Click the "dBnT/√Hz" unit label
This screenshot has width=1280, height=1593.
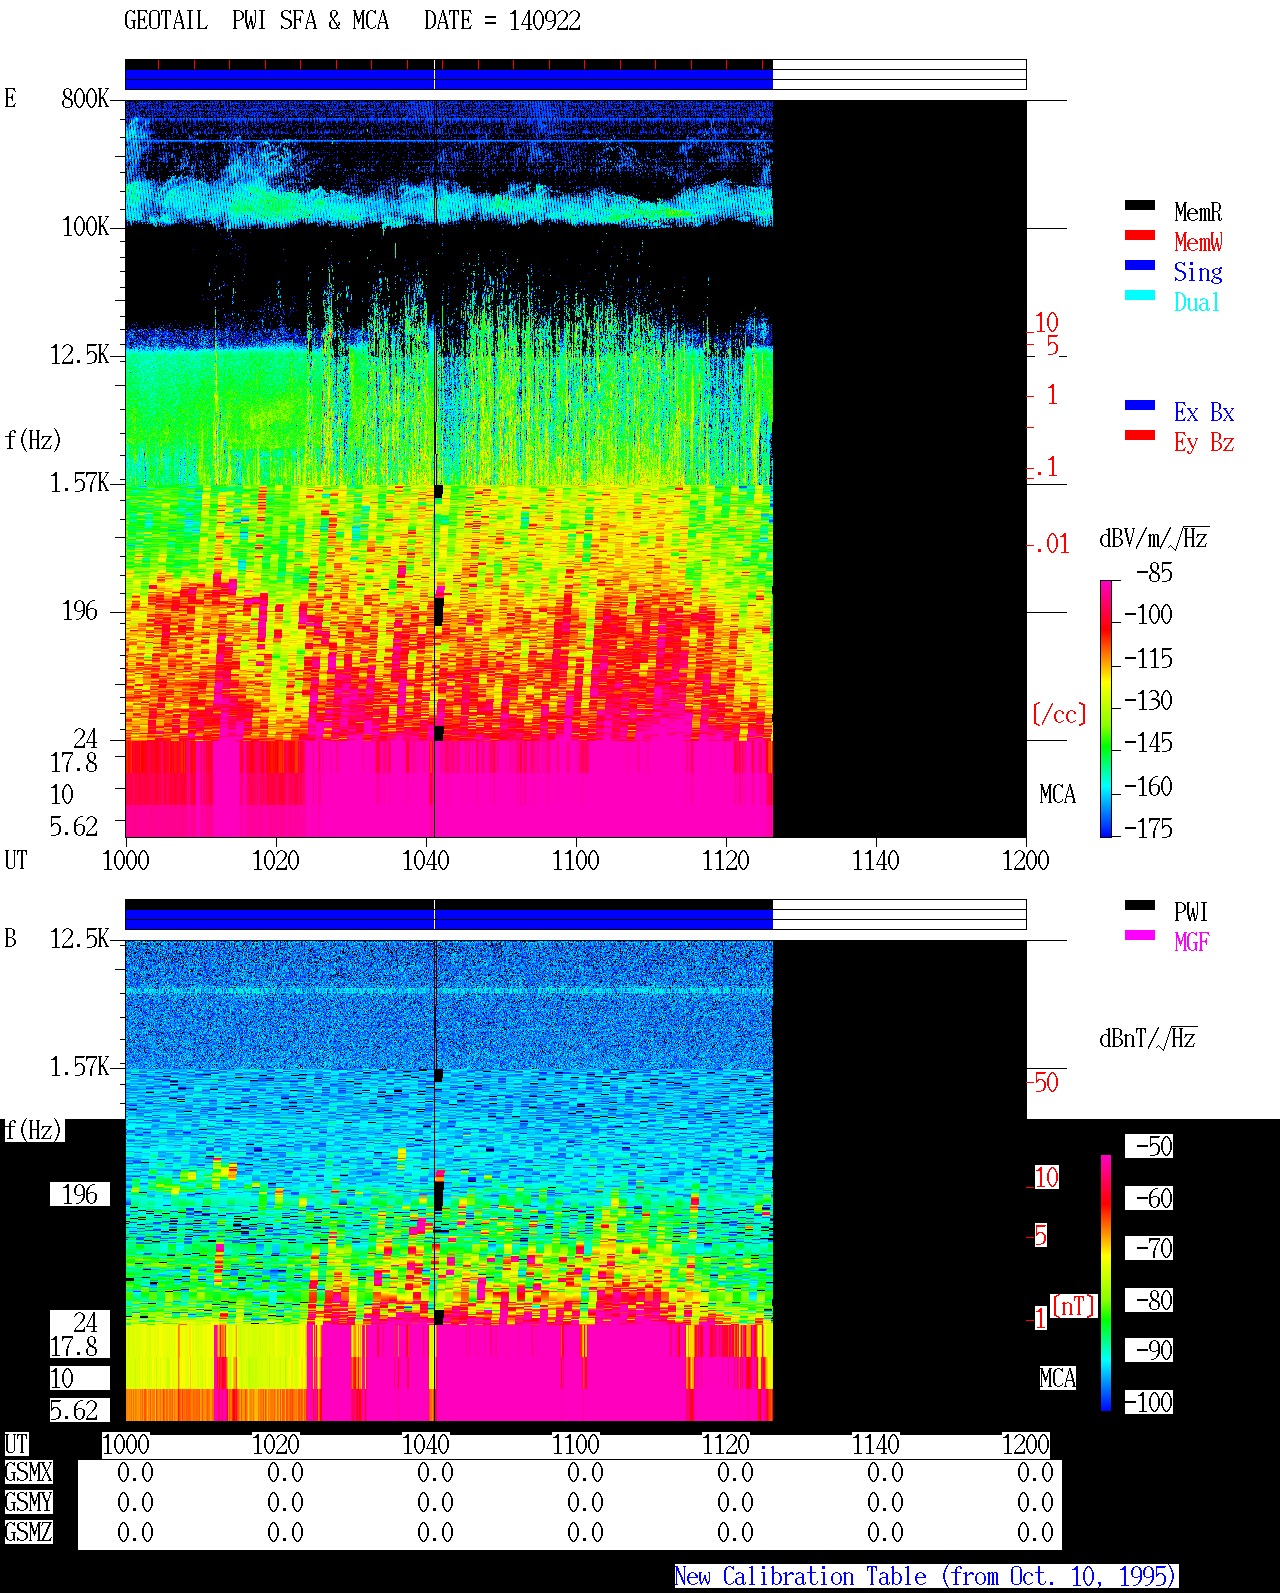(1148, 1038)
